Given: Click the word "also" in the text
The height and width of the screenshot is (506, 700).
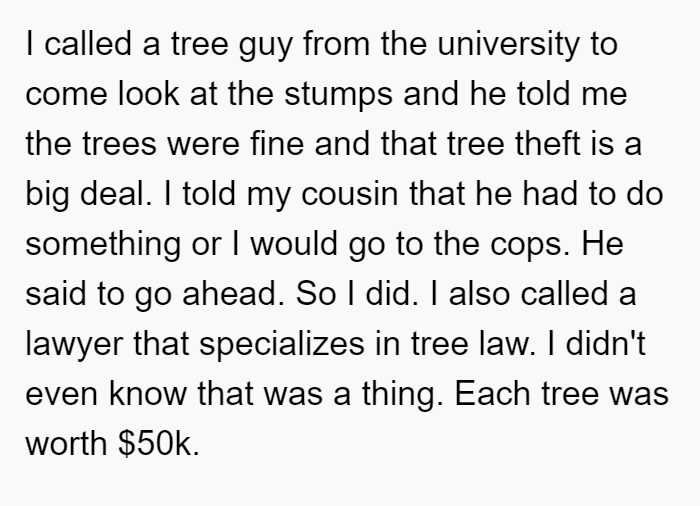Looking at the screenshot, I should 479,294.
